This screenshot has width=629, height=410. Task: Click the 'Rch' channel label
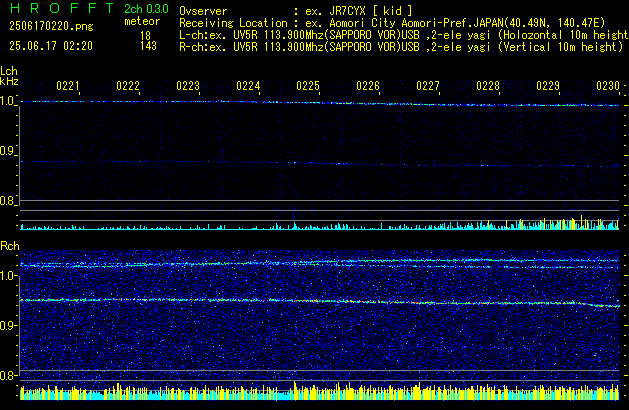[10, 246]
